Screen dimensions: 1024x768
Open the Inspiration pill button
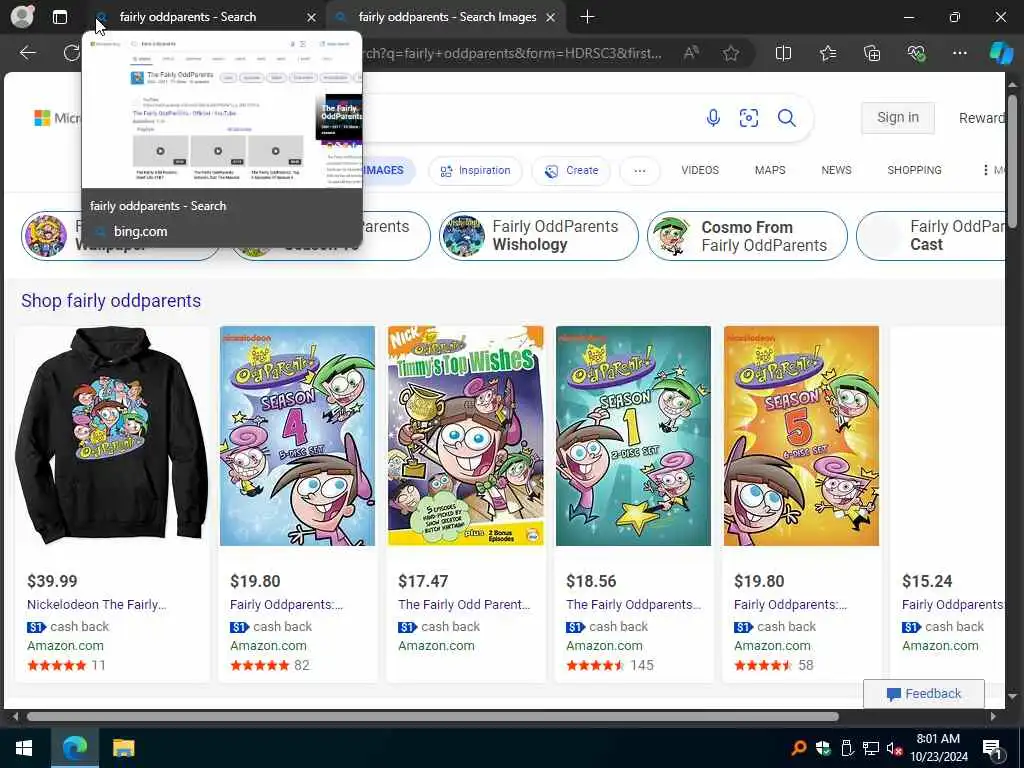[475, 170]
